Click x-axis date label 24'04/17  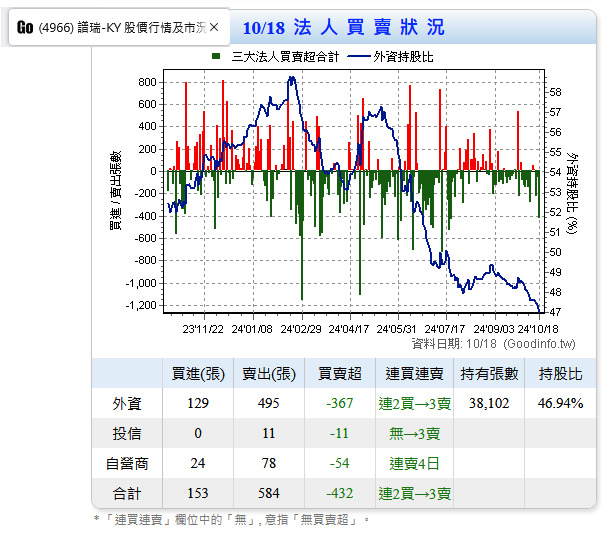[348, 329]
